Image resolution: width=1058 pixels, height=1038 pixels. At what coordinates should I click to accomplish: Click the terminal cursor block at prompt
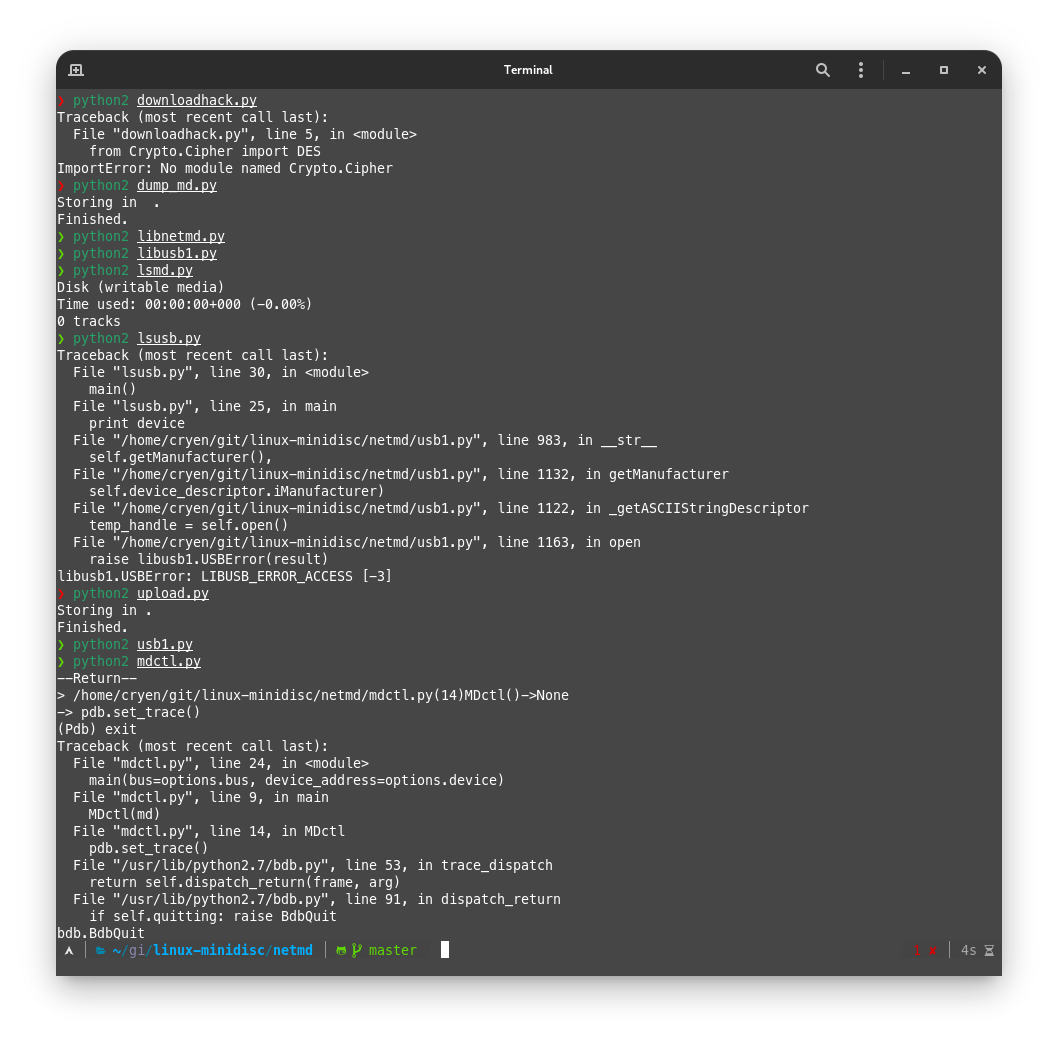445,950
